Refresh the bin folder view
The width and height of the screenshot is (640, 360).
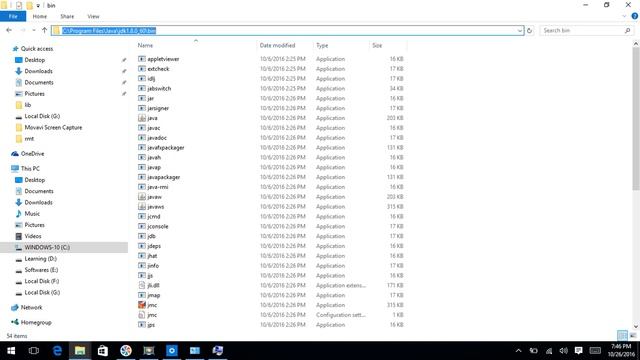click(529, 31)
